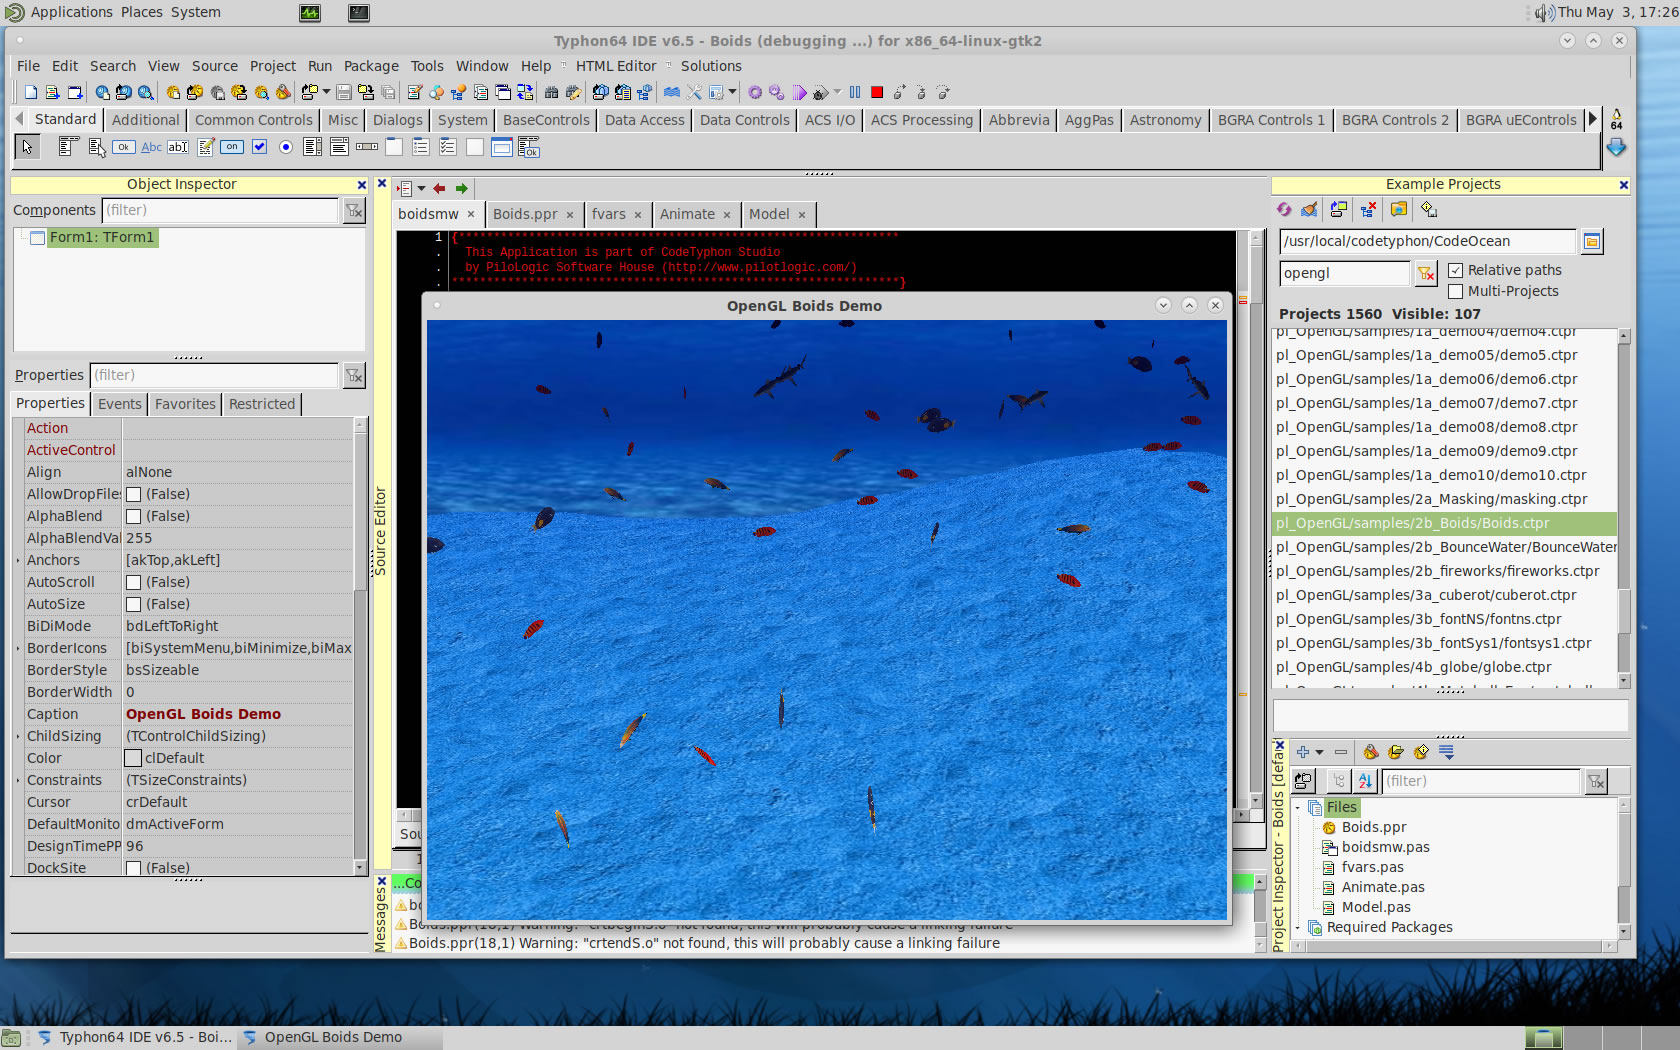1680x1050 pixels.
Task: Toggle the AllowDropFiles False checkbox
Action: point(133,494)
